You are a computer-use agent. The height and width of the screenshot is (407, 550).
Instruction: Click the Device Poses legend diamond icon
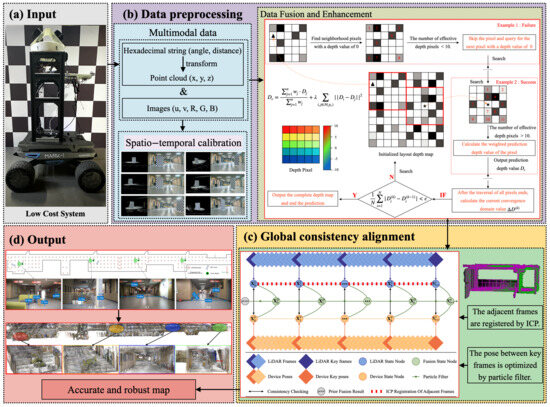click(x=256, y=376)
